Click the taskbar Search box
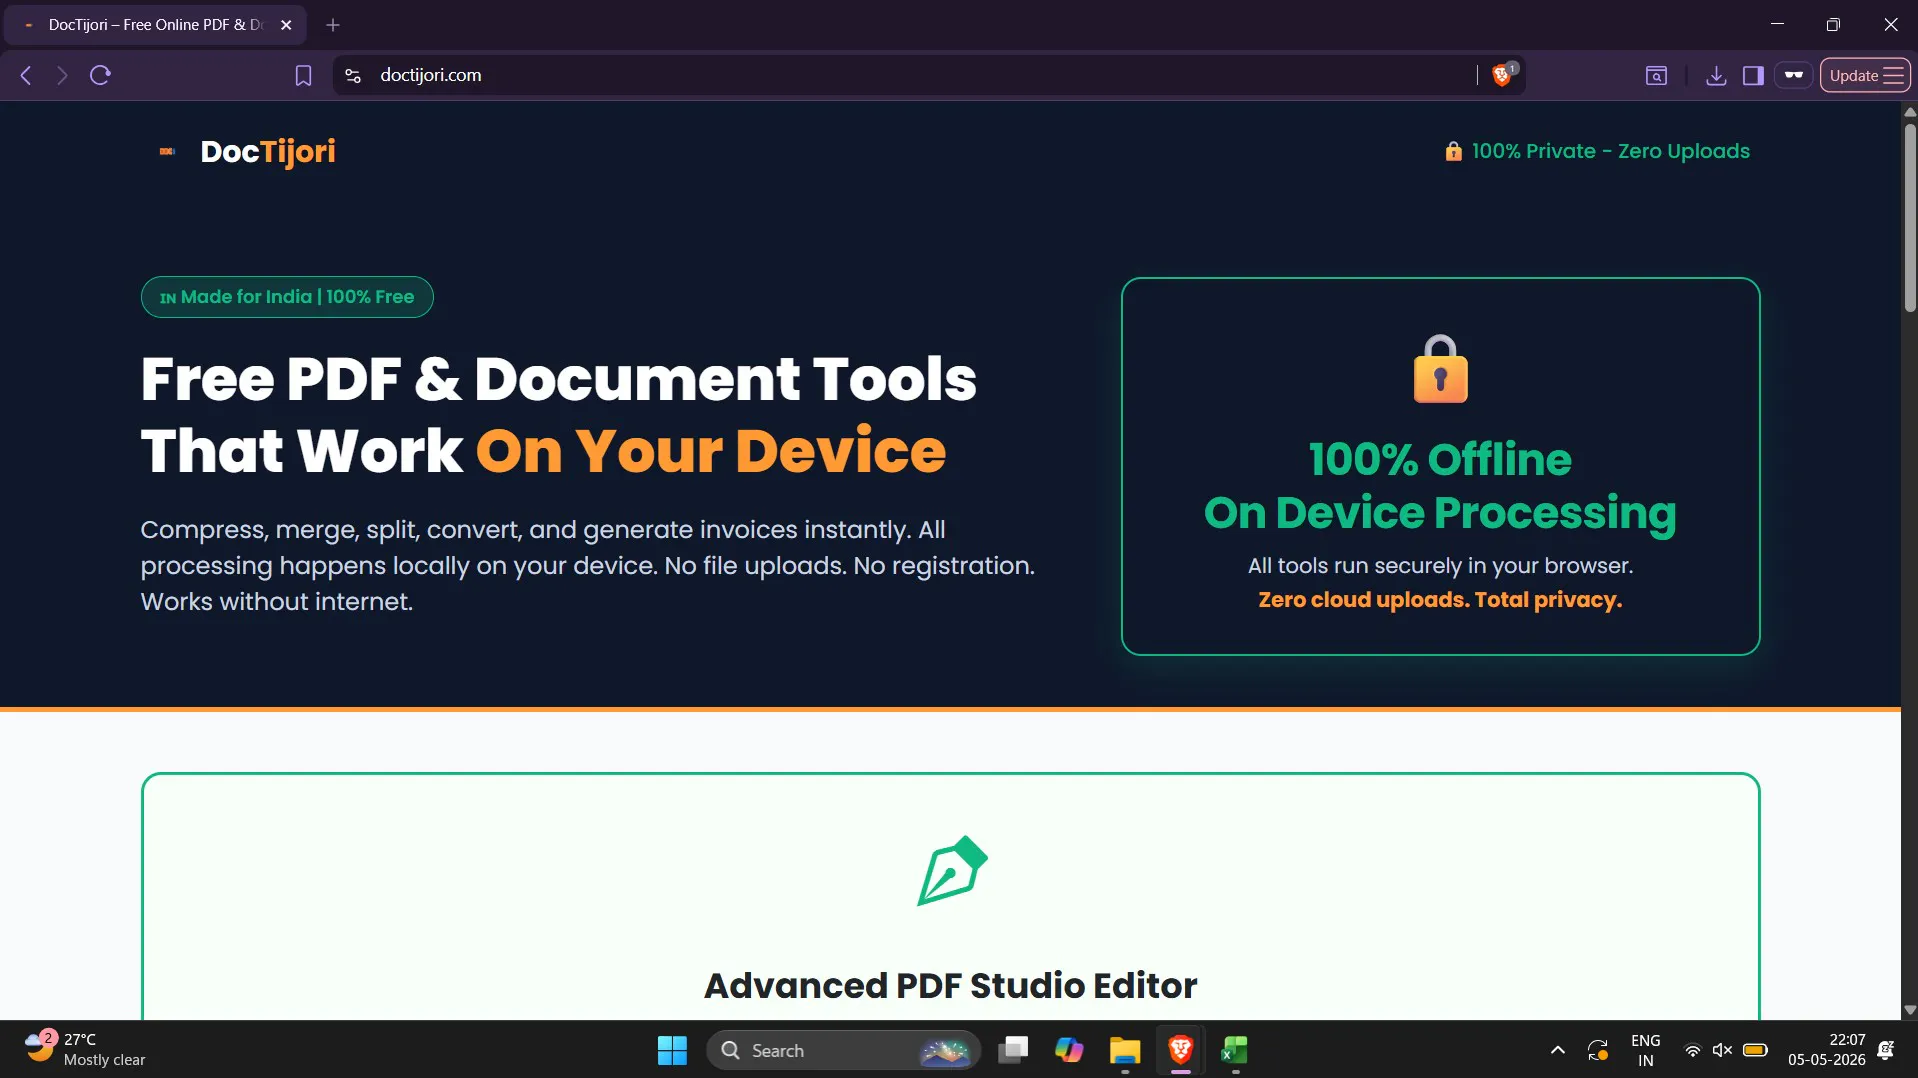 843,1050
